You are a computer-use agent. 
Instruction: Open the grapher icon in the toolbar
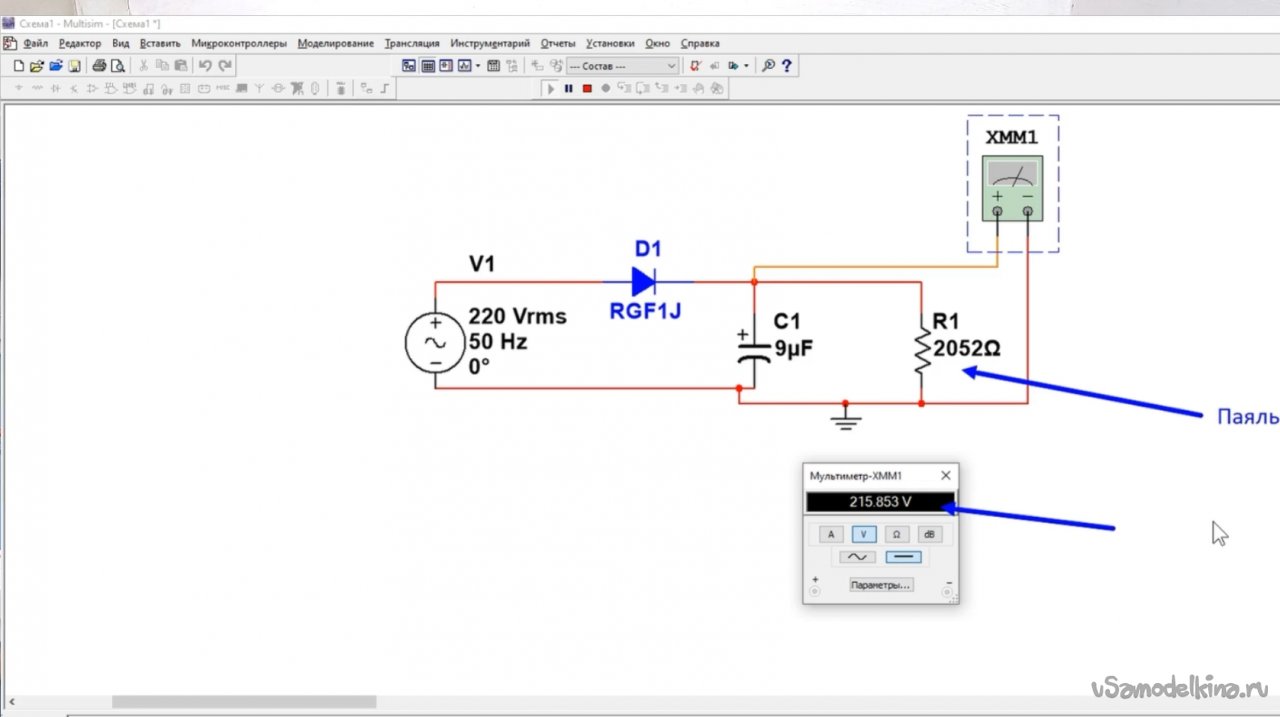coord(463,66)
